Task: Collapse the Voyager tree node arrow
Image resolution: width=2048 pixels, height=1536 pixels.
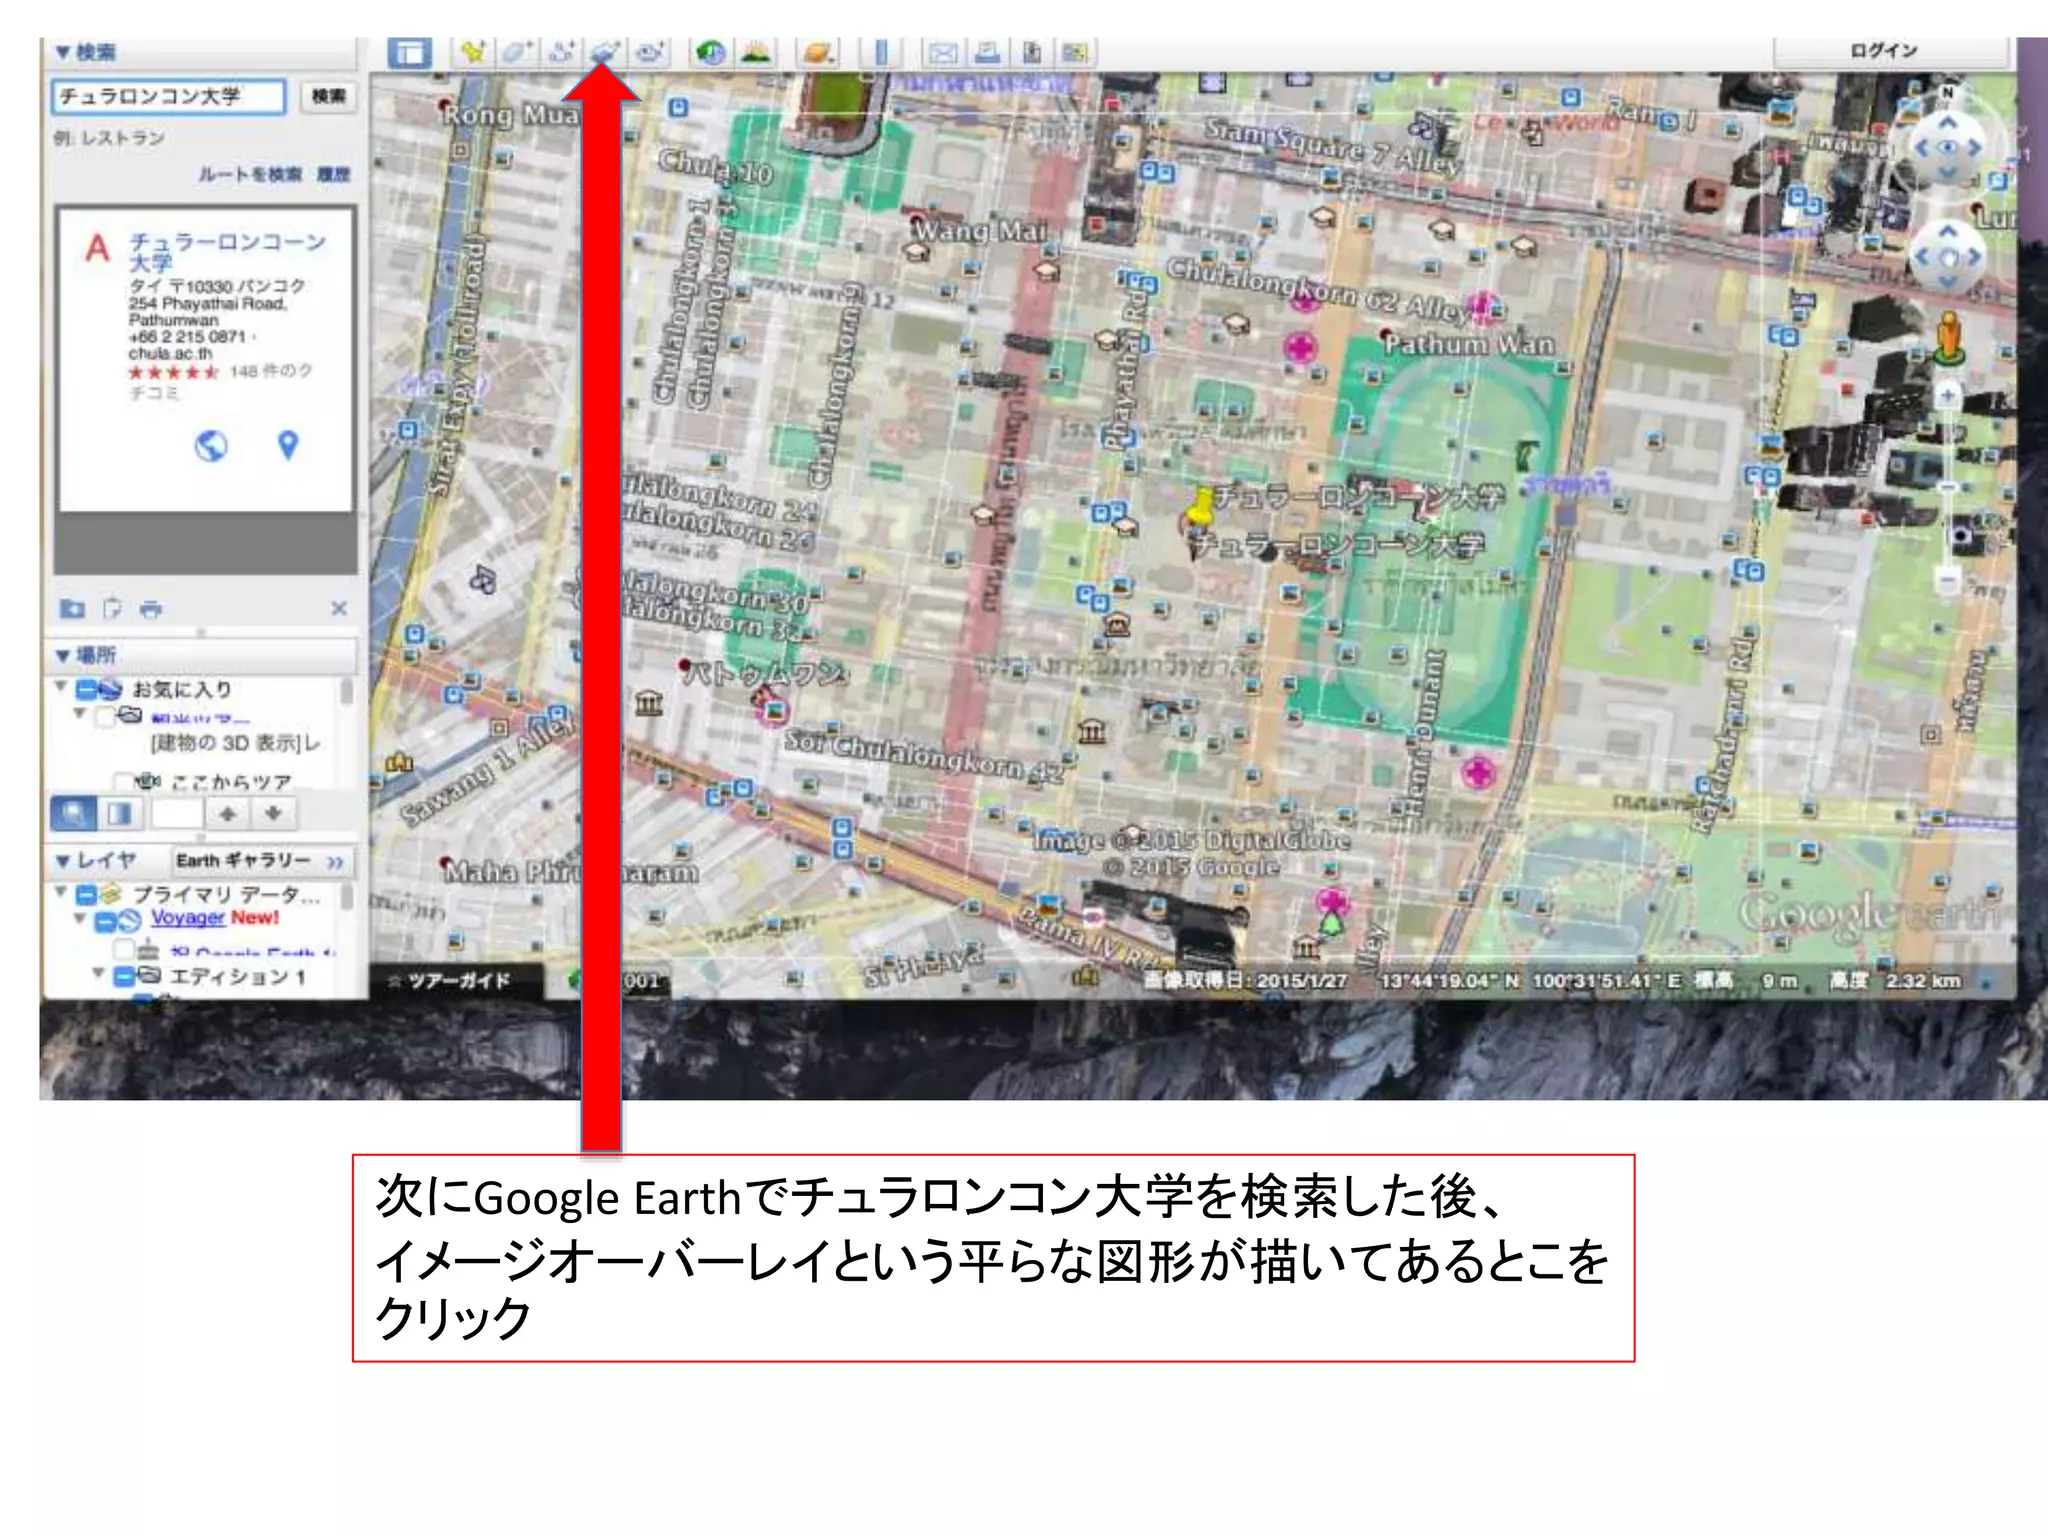Action: 79,917
